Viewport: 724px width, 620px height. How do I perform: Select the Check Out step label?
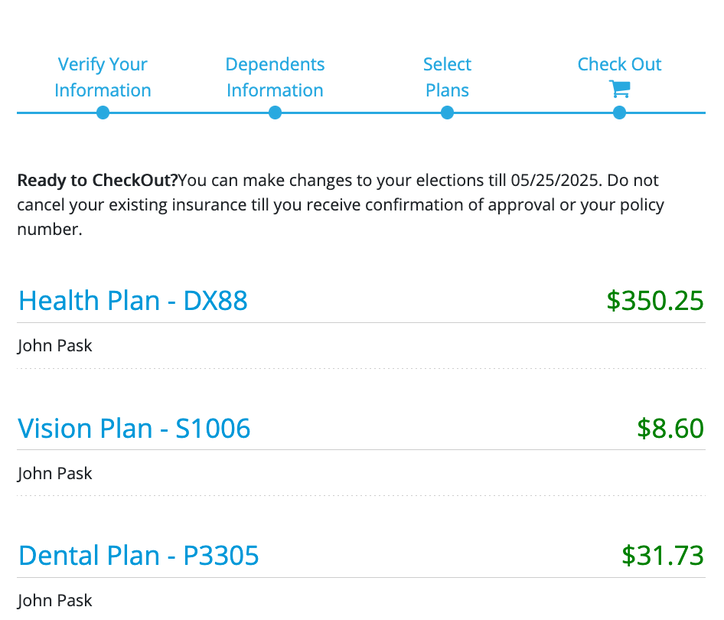click(619, 64)
